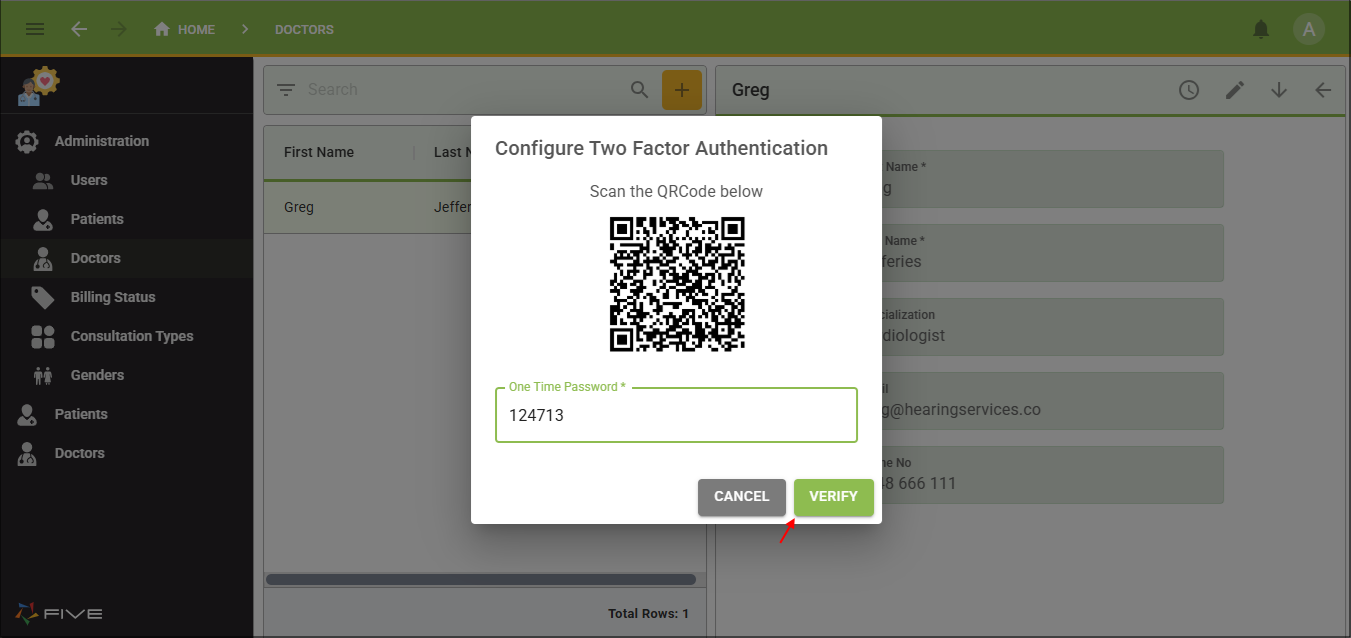Click the VERIFY button

(x=833, y=497)
